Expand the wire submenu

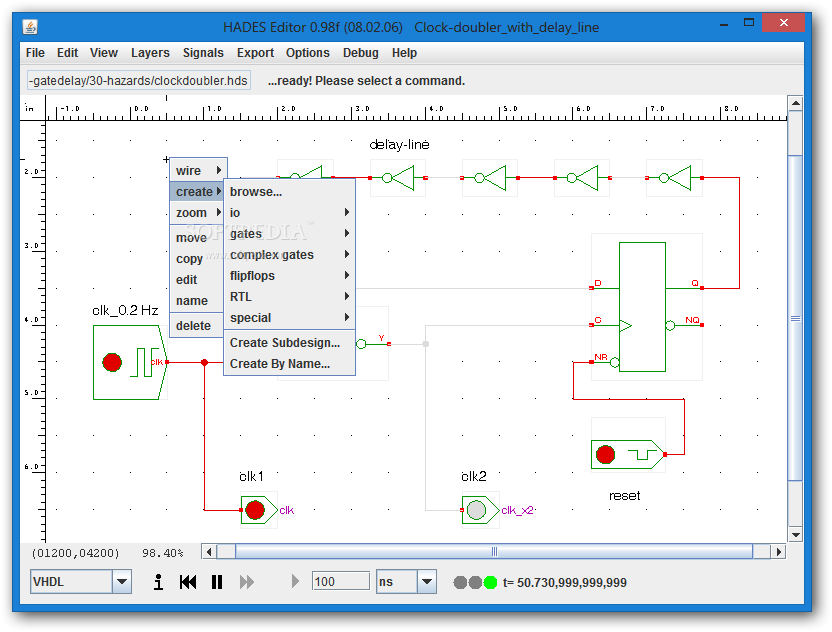(198, 170)
